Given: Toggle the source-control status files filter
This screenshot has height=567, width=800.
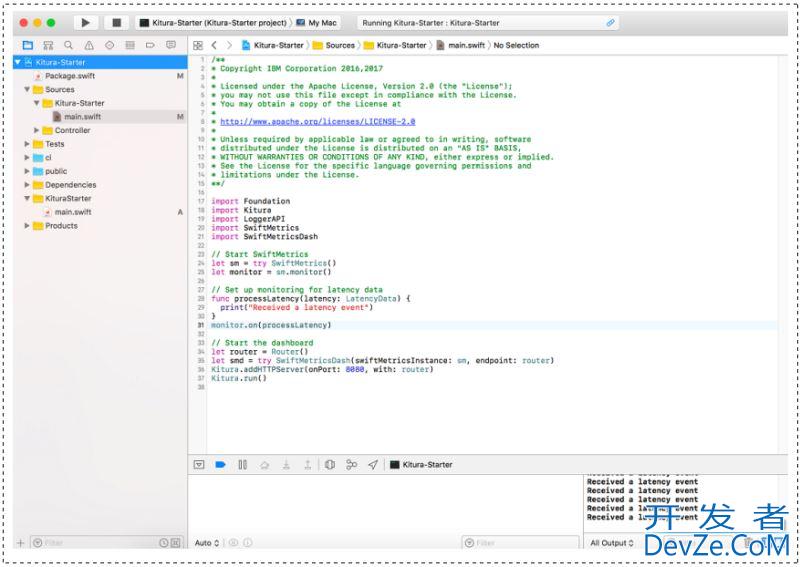Looking at the screenshot, I should point(175,543).
